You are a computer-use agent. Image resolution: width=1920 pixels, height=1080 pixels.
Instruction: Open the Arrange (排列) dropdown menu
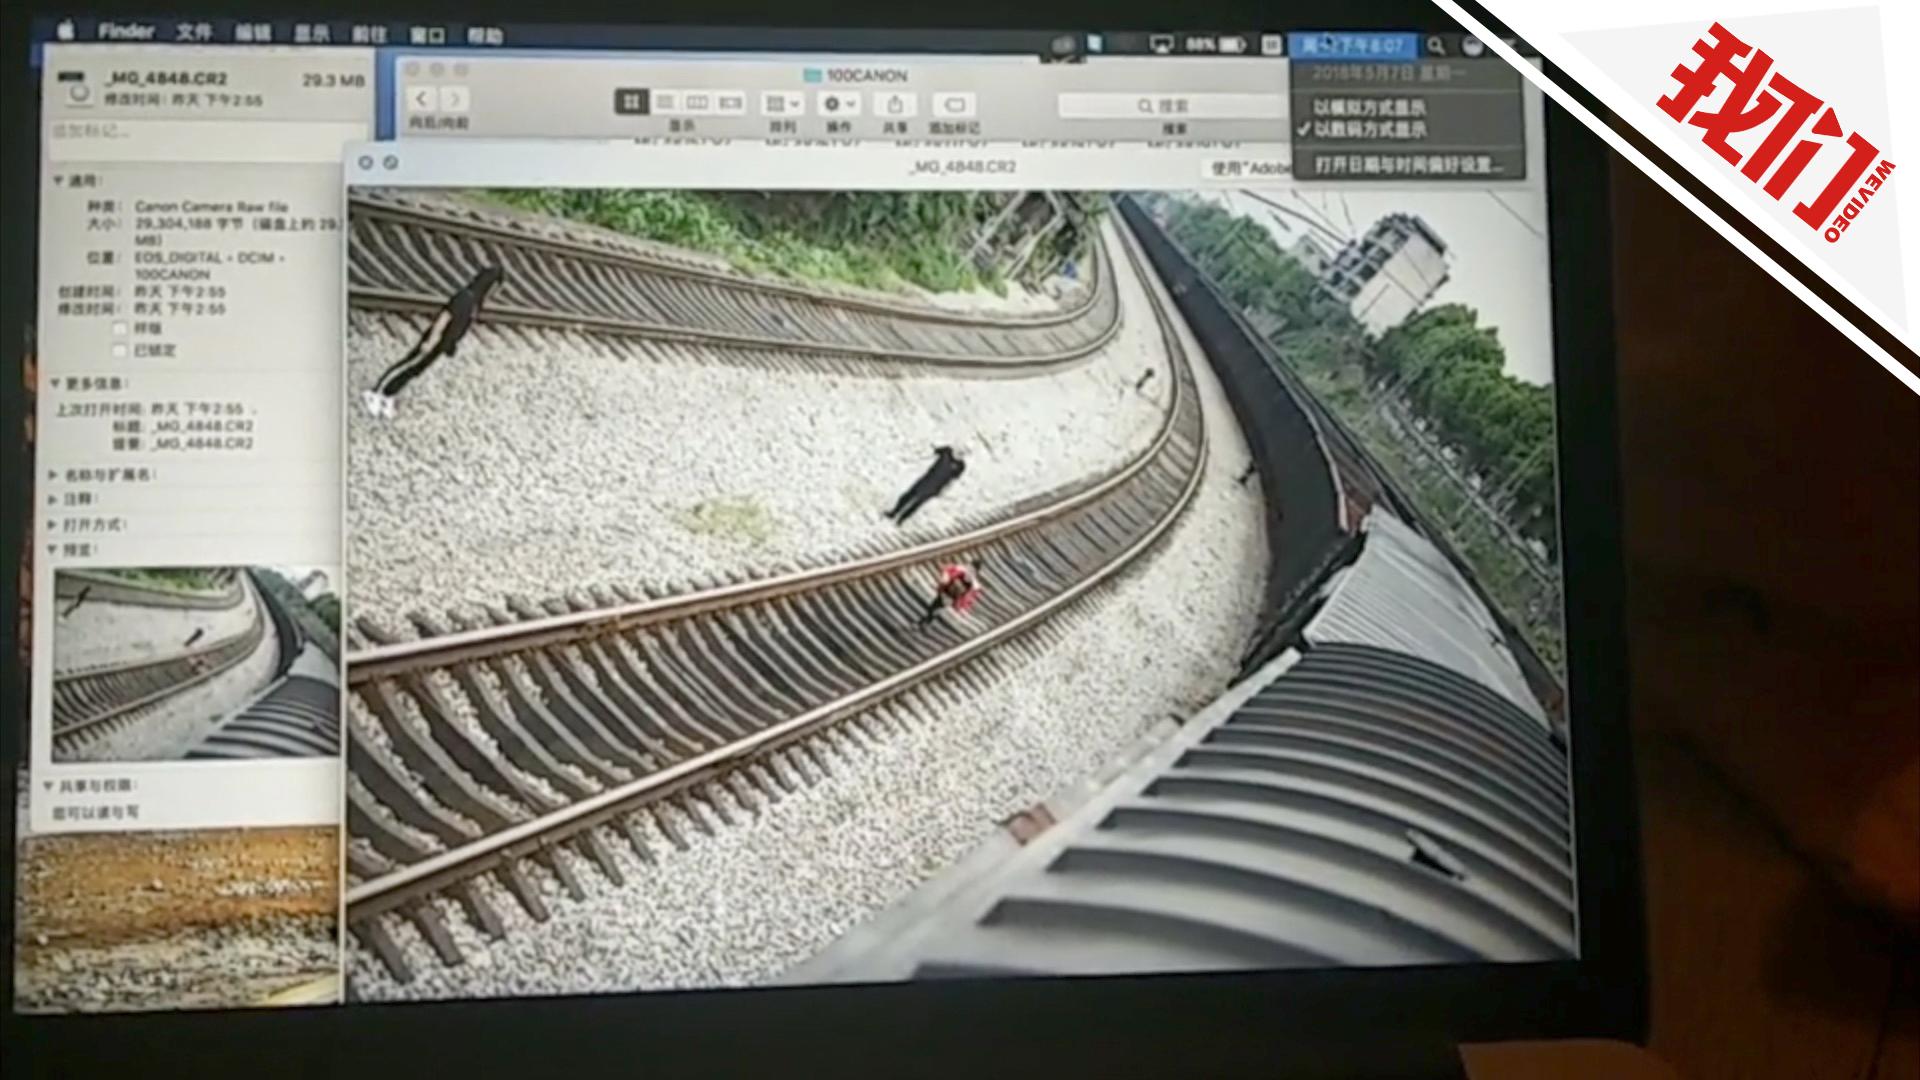point(781,104)
